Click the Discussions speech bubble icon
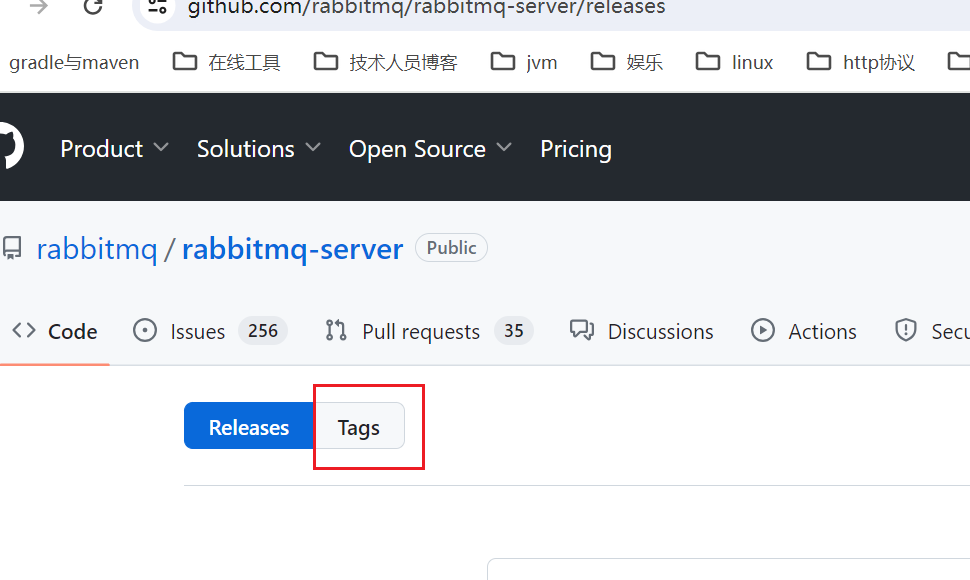Screen dimensions: 970x580 click(582, 330)
